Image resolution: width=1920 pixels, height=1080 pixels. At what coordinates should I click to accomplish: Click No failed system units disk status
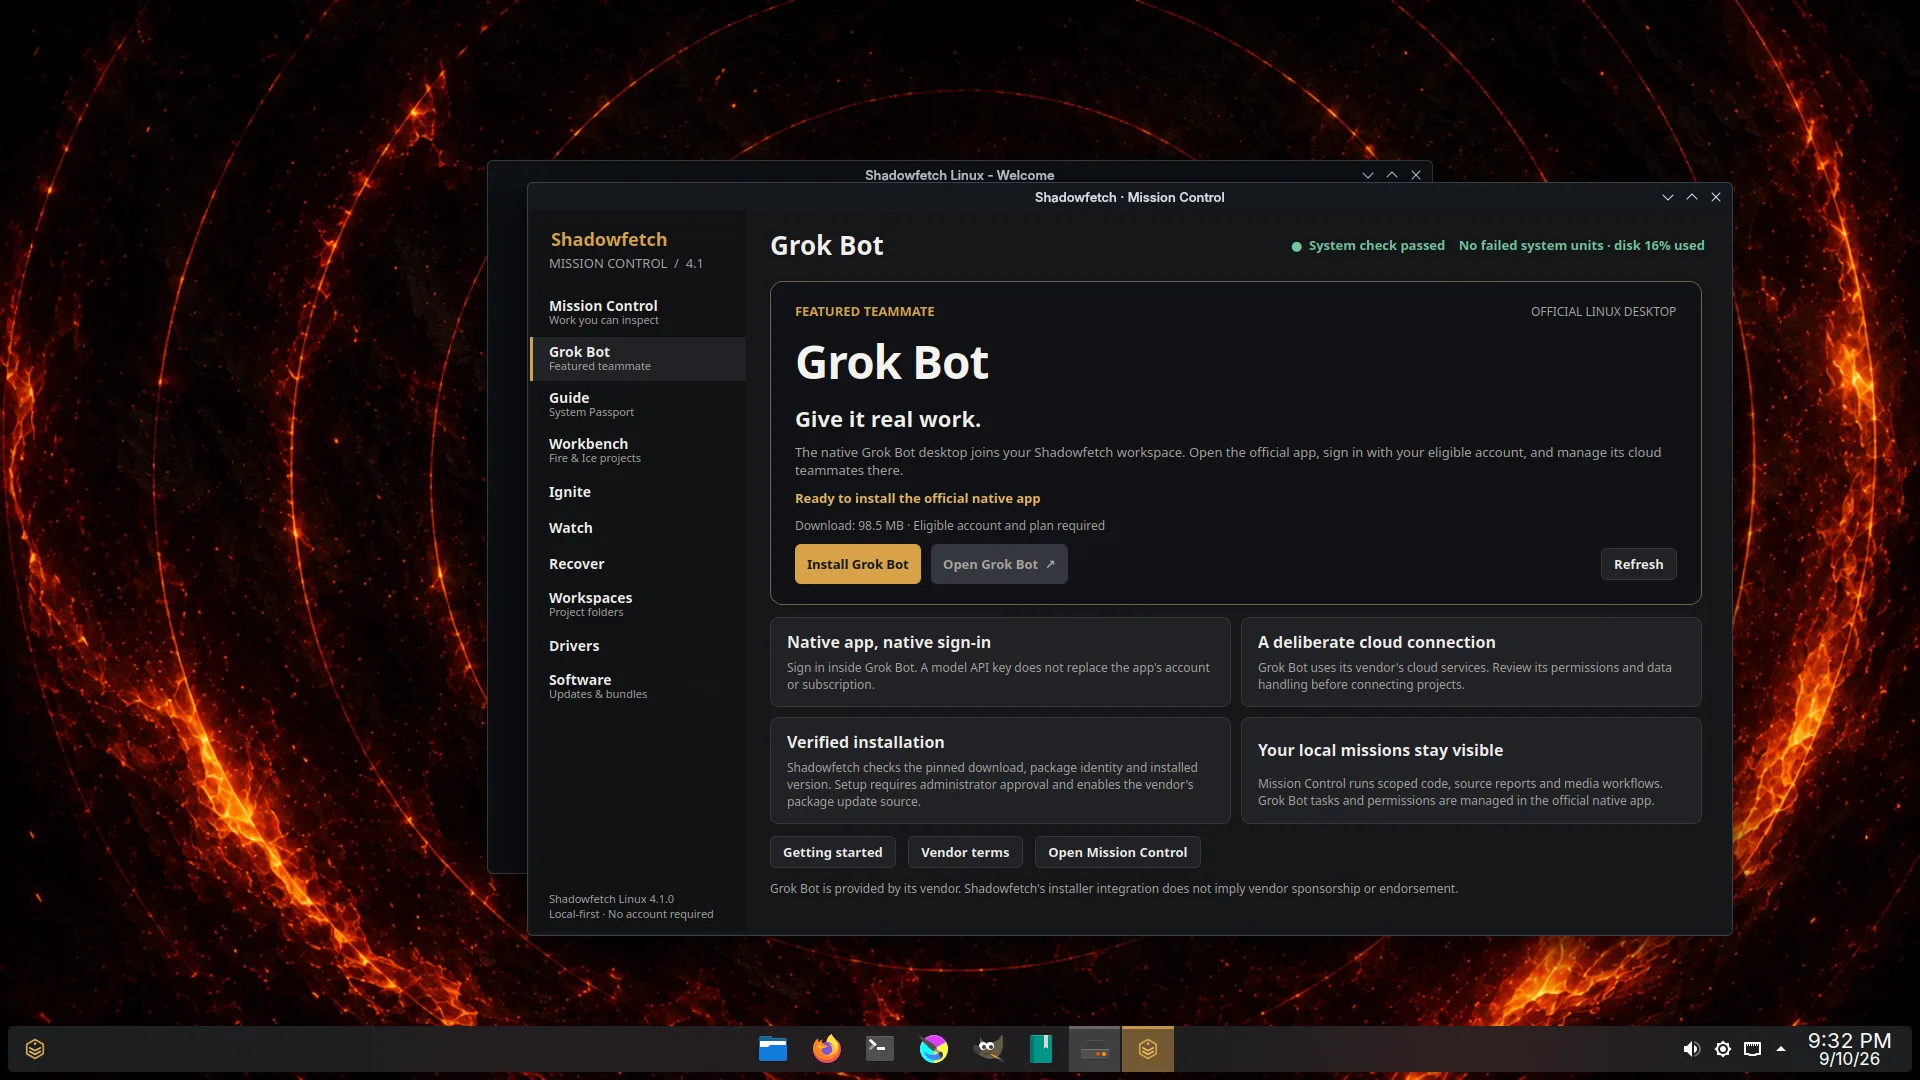click(1581, 246)
